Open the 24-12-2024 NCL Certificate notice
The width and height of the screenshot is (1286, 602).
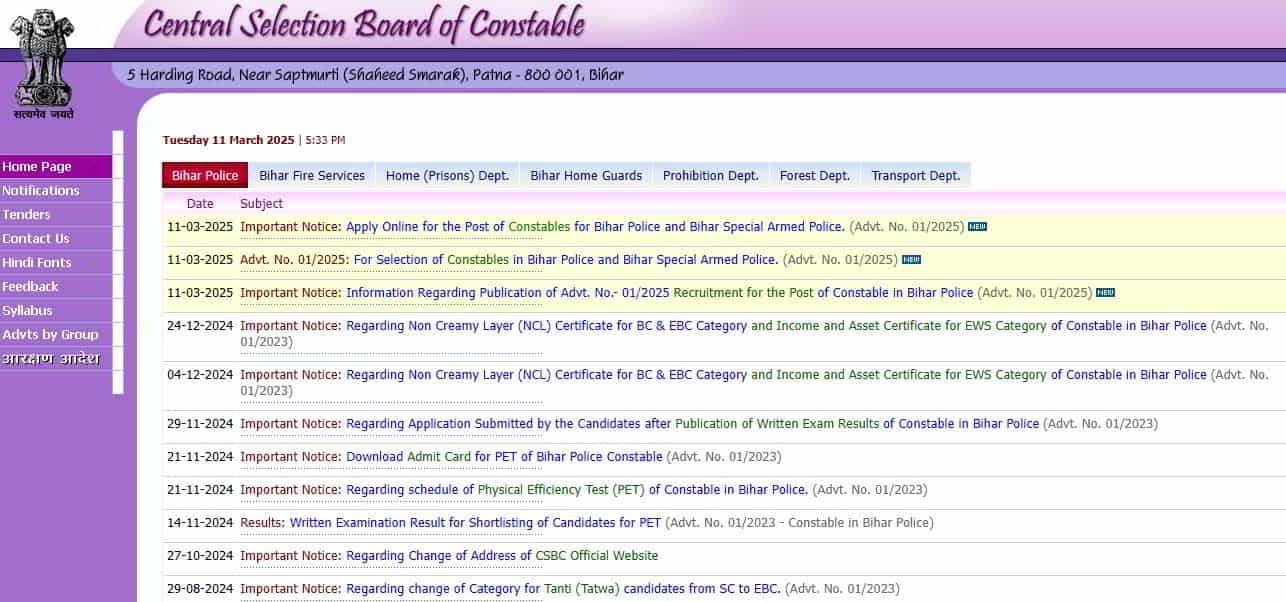(776, 326)
